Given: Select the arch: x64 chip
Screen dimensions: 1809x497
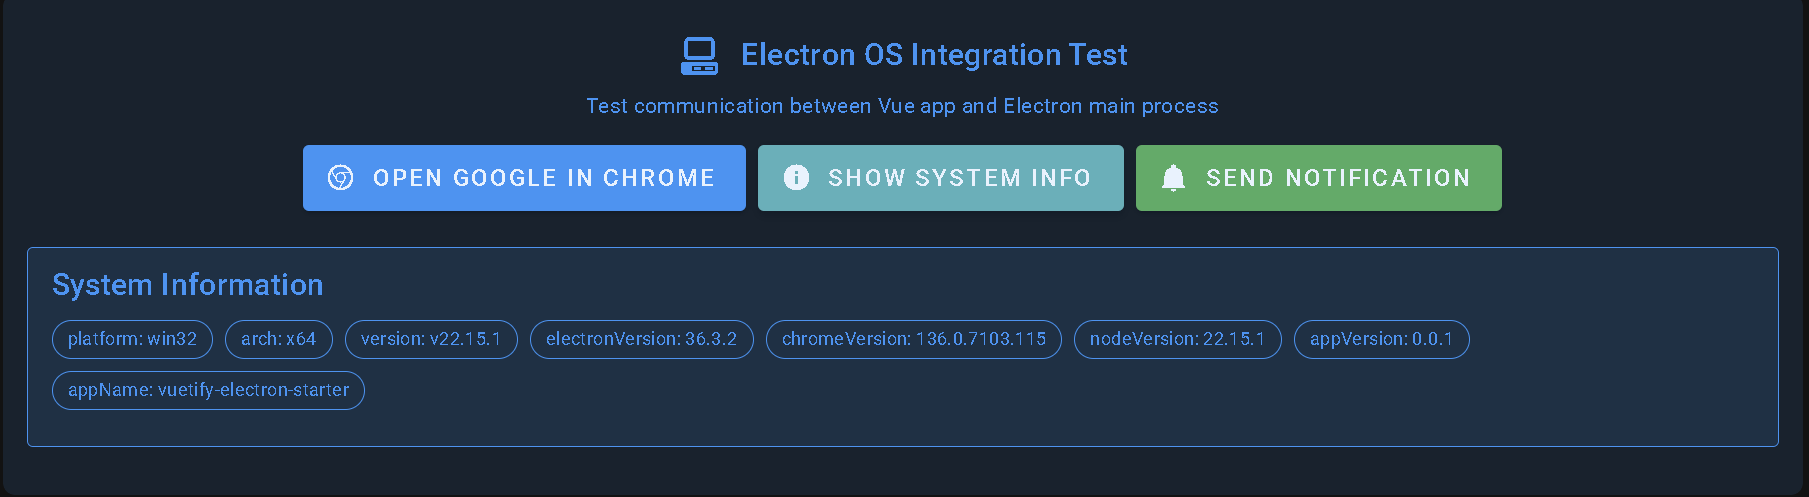Looking at the screenshot, I should pyautogui.click(x=278, y=339).
